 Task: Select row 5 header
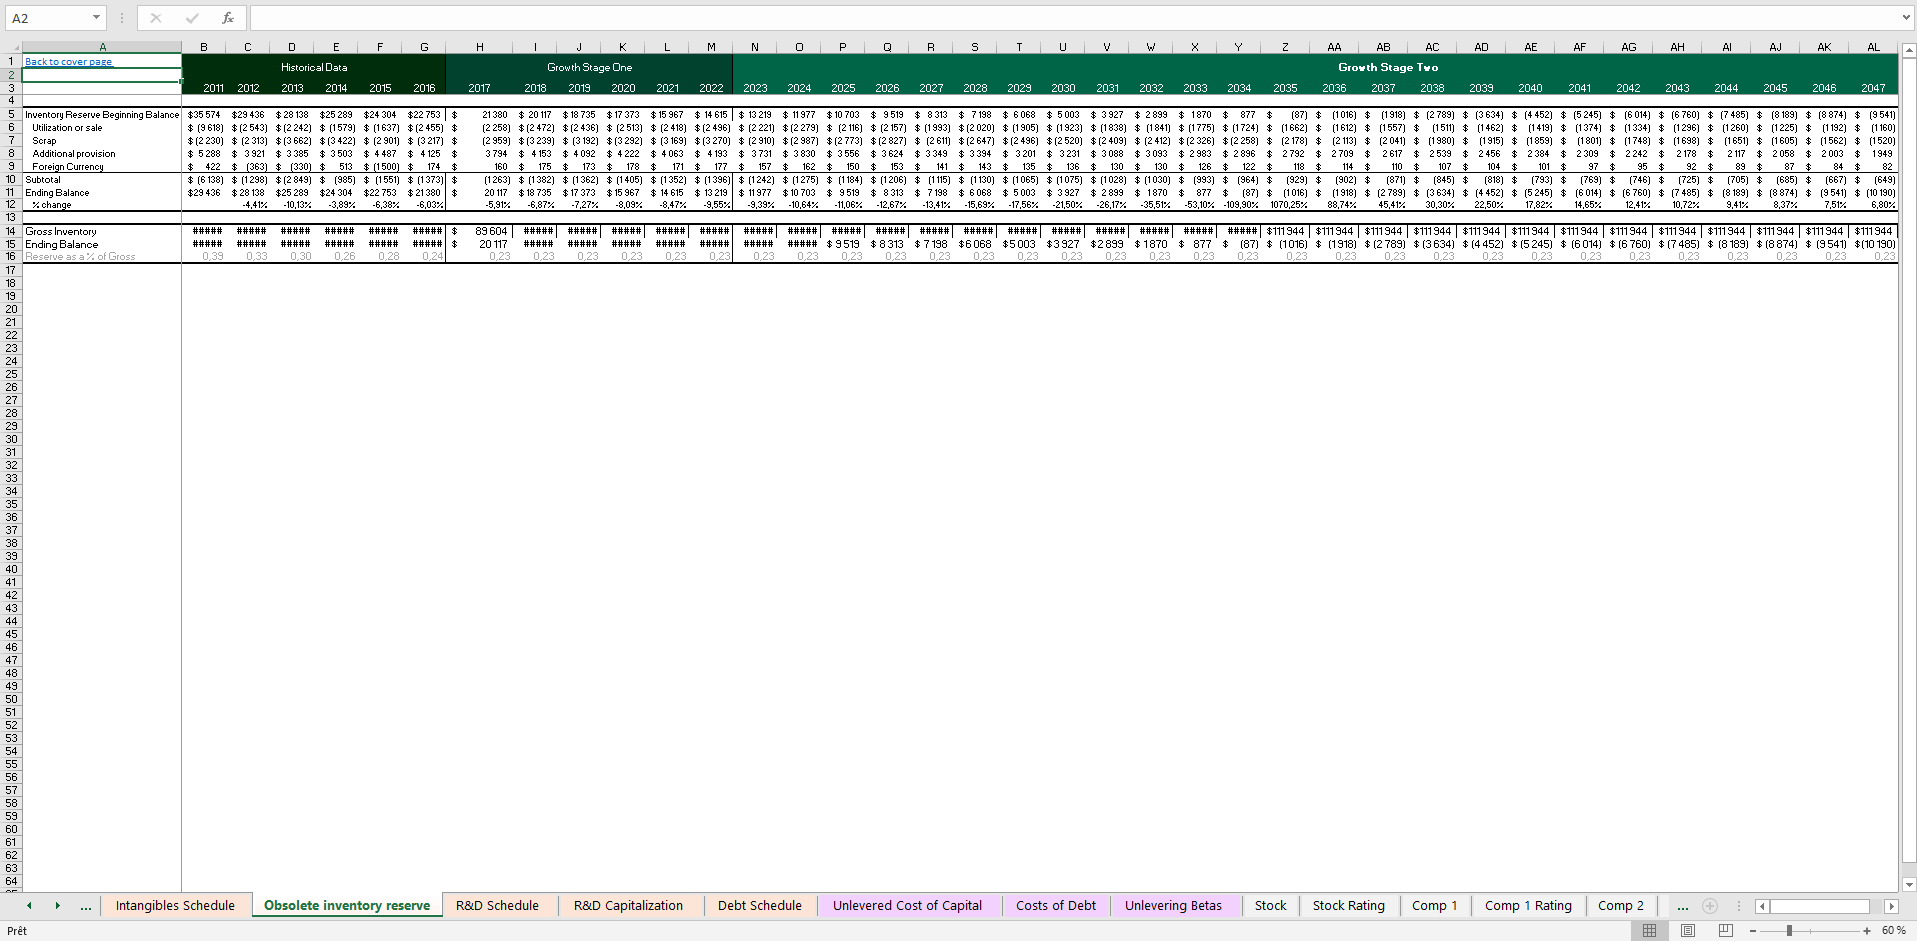coord(11,115)
